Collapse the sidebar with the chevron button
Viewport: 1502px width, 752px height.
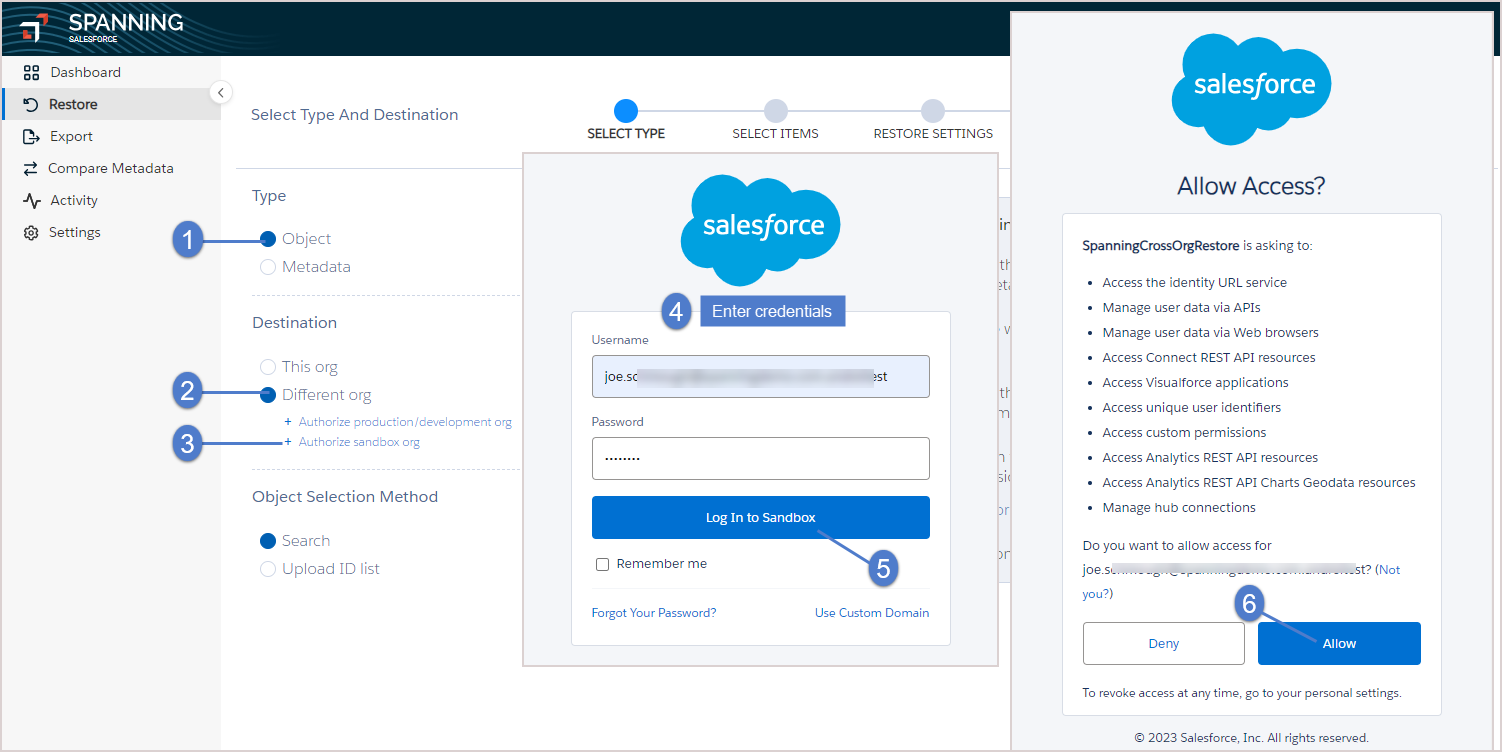tap(221, 93)
